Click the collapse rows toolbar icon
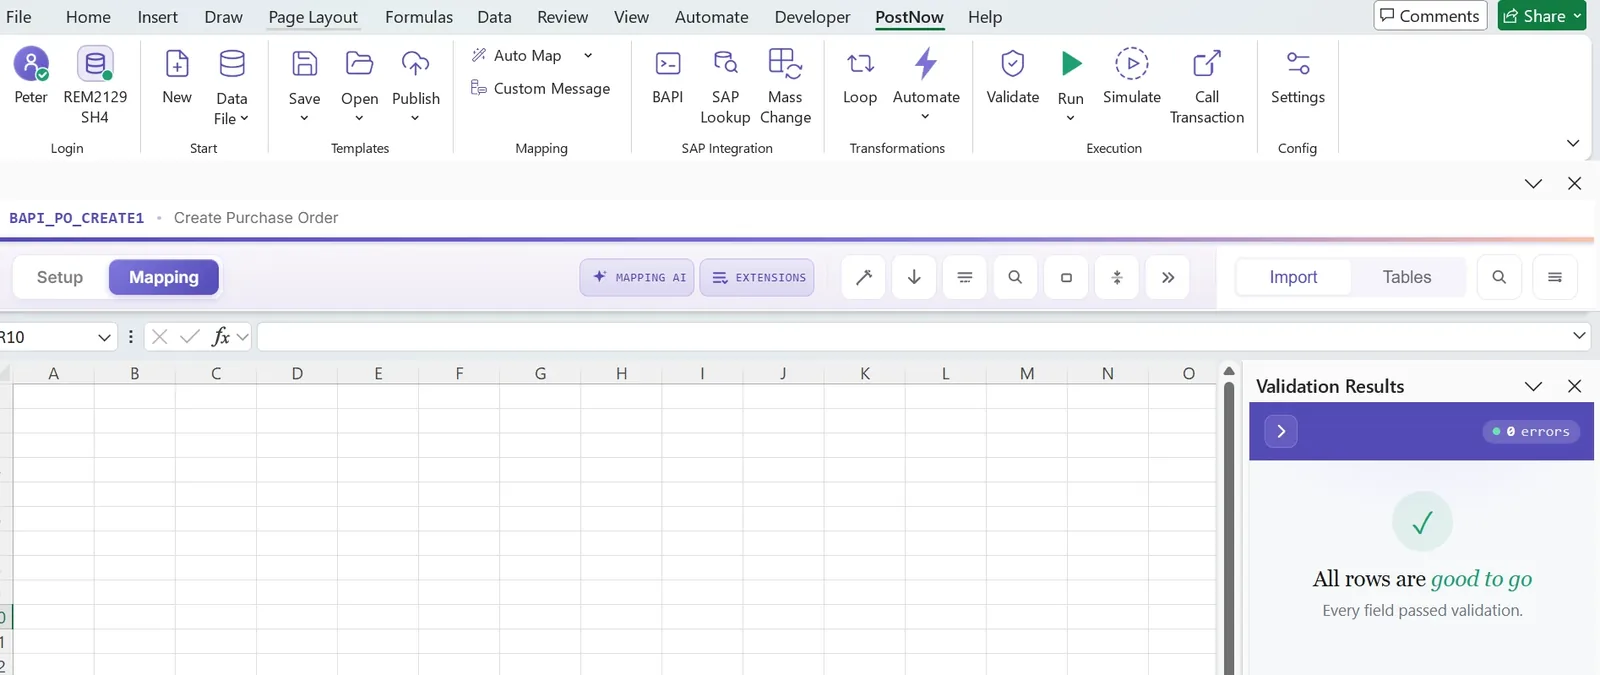 click(x=1117, y=277)
